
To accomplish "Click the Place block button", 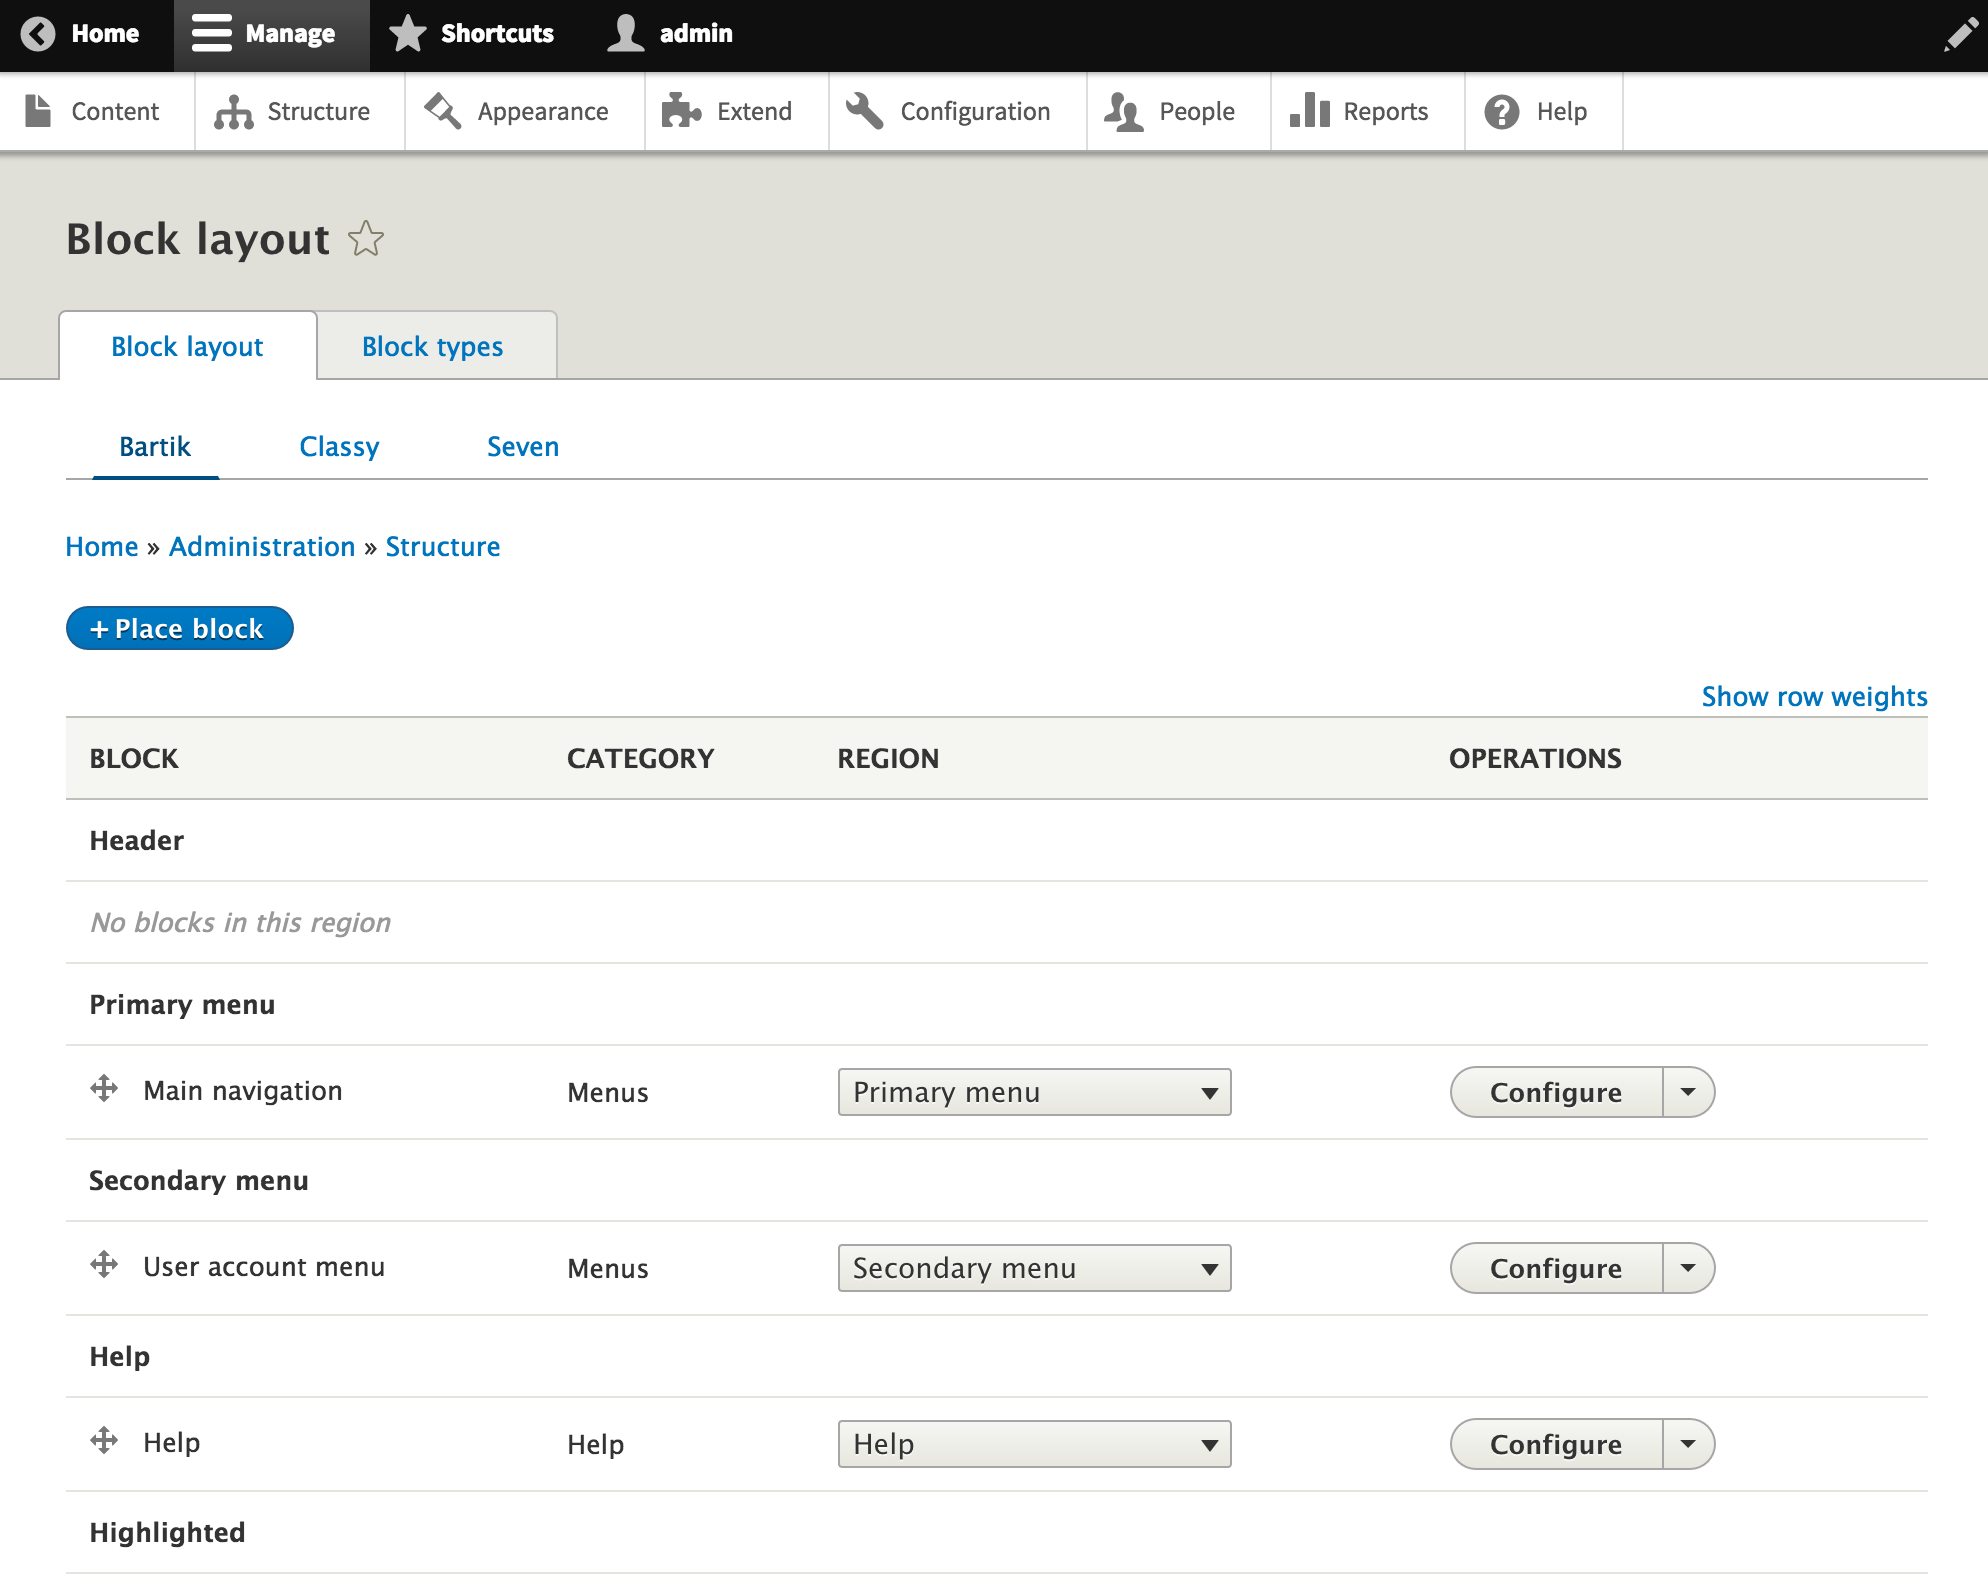I will 178,628.
